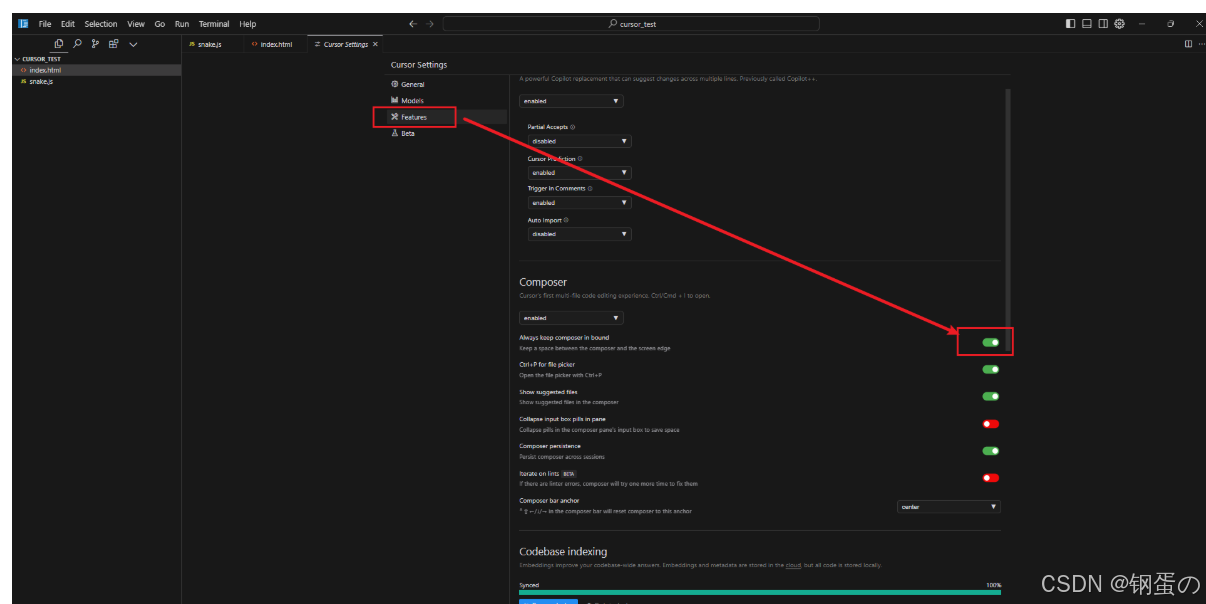Open the Partial Accepts dropdown
Screen dimensions: 1206x604
click(579, 141)
